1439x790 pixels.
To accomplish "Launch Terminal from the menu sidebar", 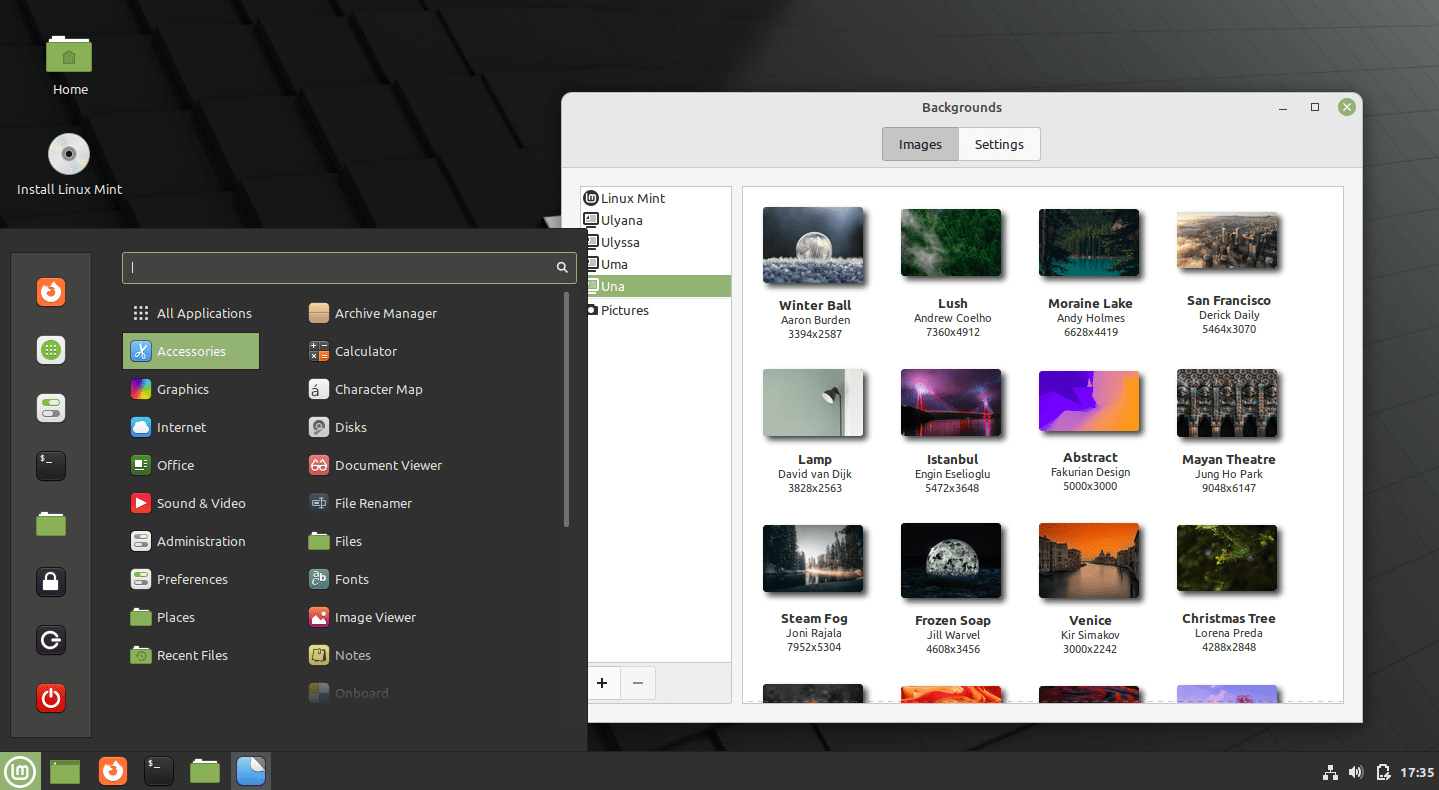I will (x=51, y=465).
